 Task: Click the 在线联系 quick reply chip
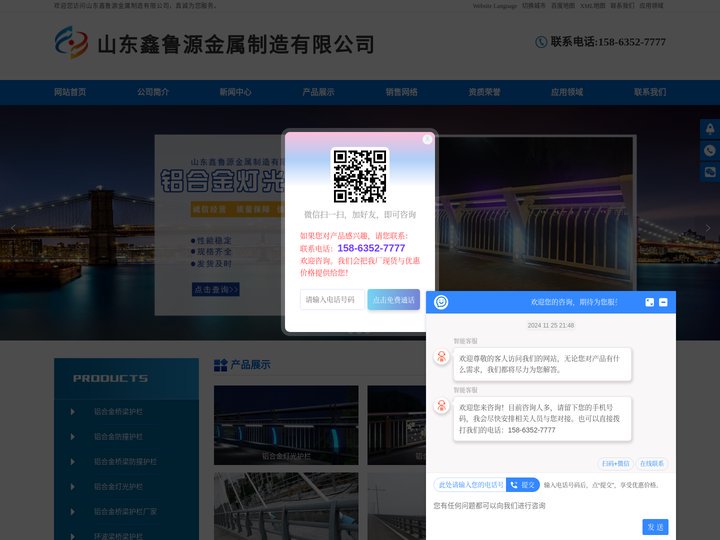click(652, 463)
